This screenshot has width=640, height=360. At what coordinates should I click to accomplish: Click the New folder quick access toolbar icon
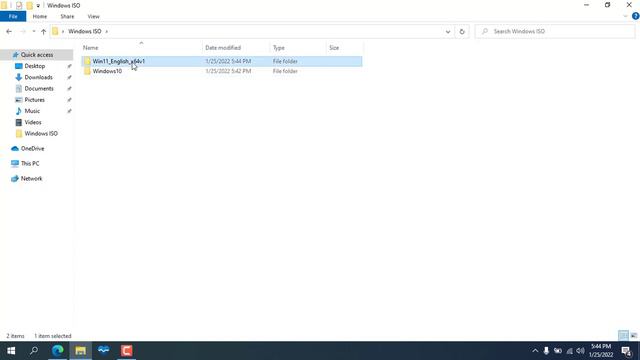point(29,5)
